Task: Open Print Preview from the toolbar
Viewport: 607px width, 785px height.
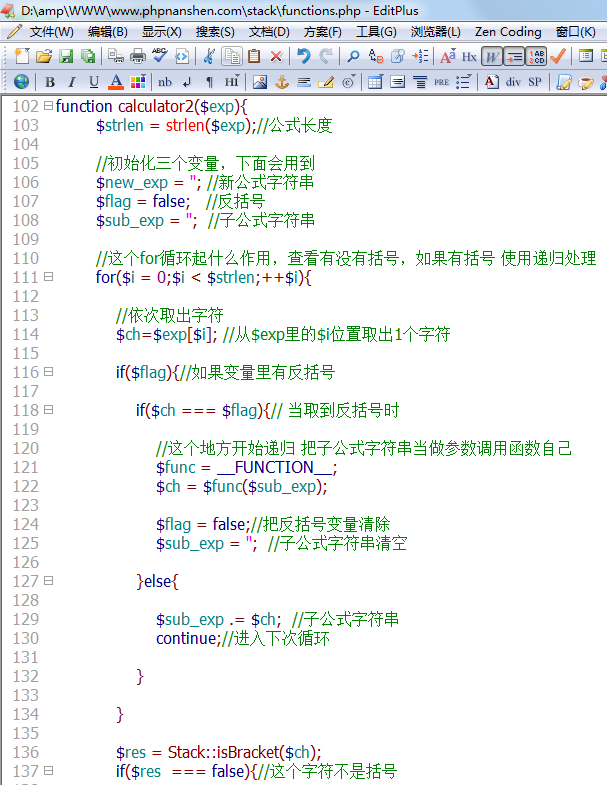Action: [116, 56]
